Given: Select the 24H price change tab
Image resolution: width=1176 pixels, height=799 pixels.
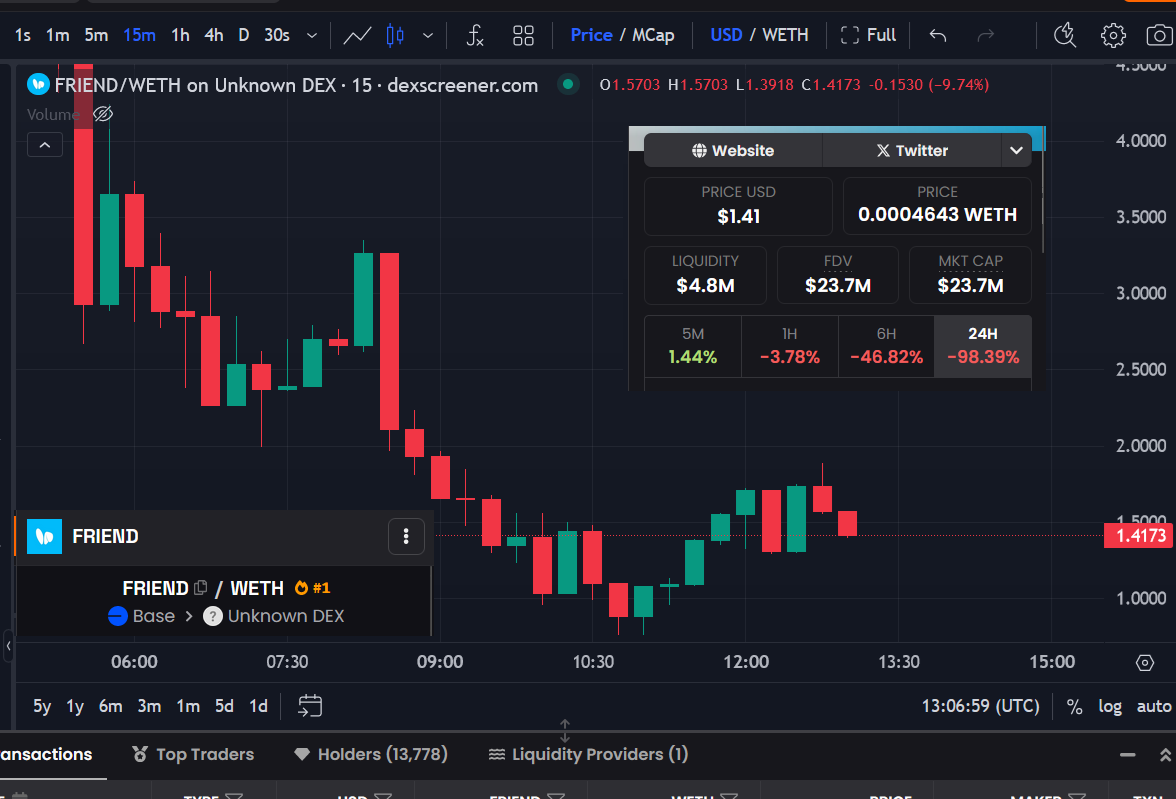Looking at the screenshot, I should tap(982, 346).
